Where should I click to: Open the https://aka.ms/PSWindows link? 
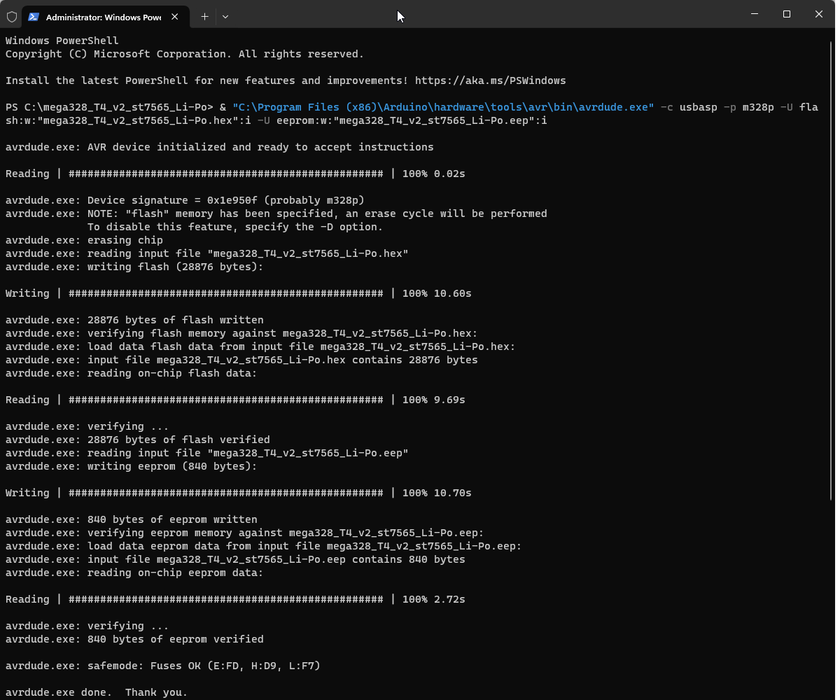pos(490,80)
